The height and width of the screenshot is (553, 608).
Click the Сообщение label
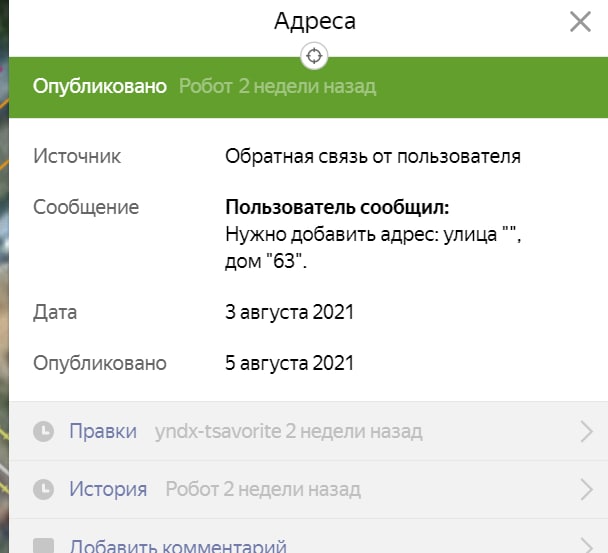click(x=86, y=207)
